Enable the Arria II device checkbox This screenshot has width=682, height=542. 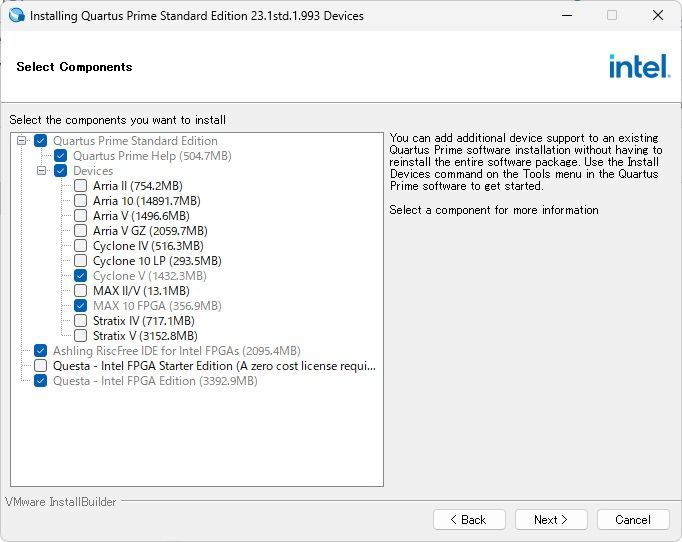coord(80,186)
